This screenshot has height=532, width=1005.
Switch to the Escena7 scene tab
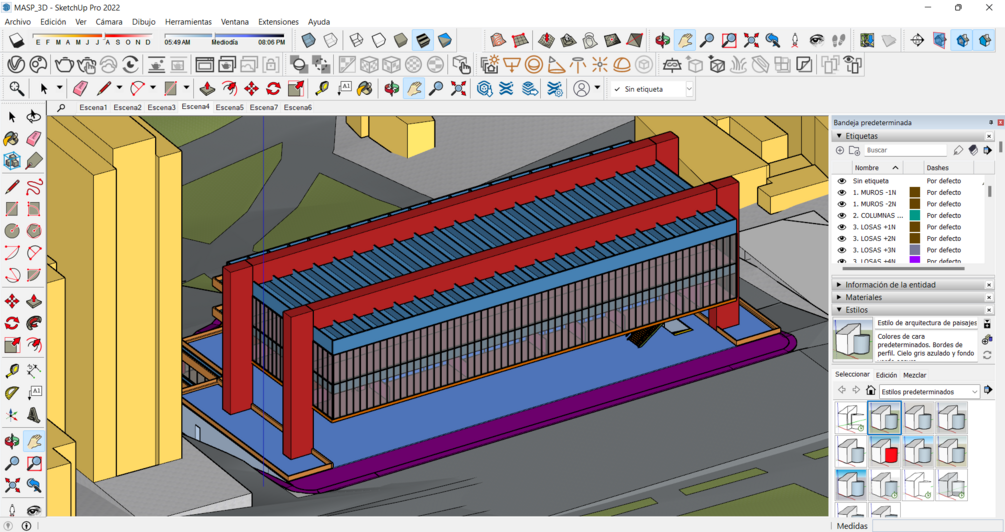(x=263, y=107)
